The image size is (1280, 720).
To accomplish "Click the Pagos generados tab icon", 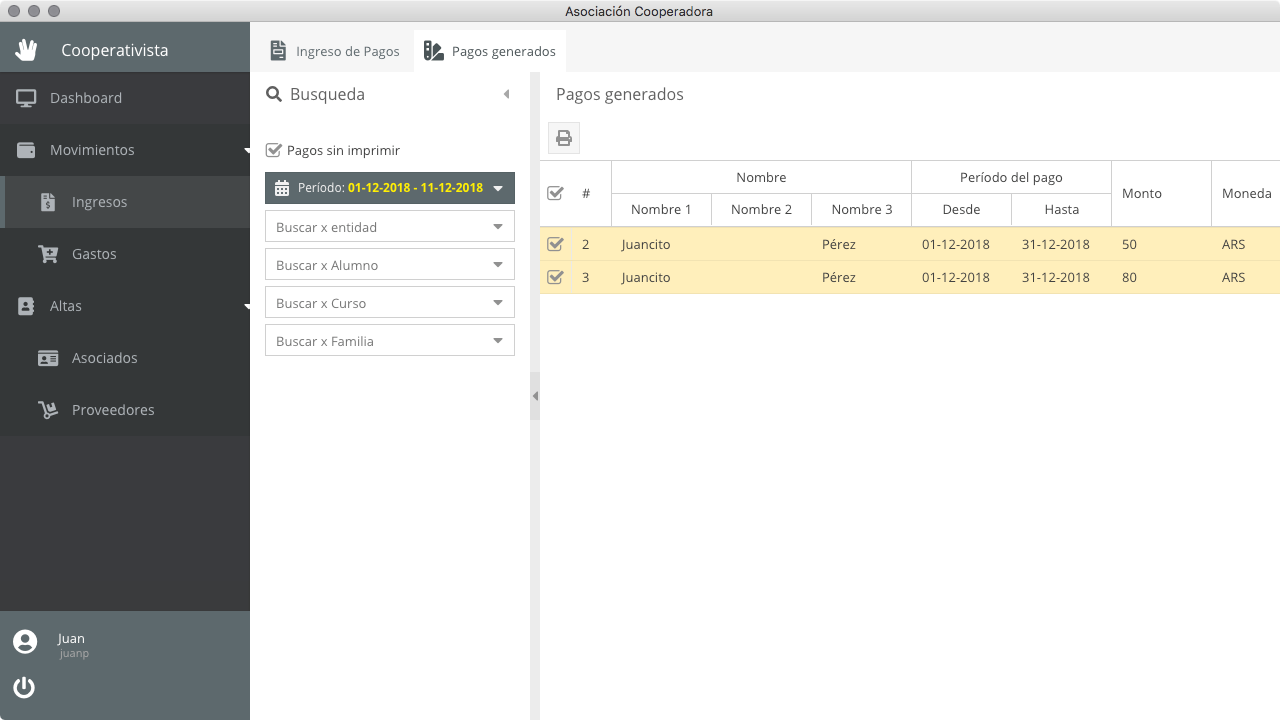I will pos(433,51).
